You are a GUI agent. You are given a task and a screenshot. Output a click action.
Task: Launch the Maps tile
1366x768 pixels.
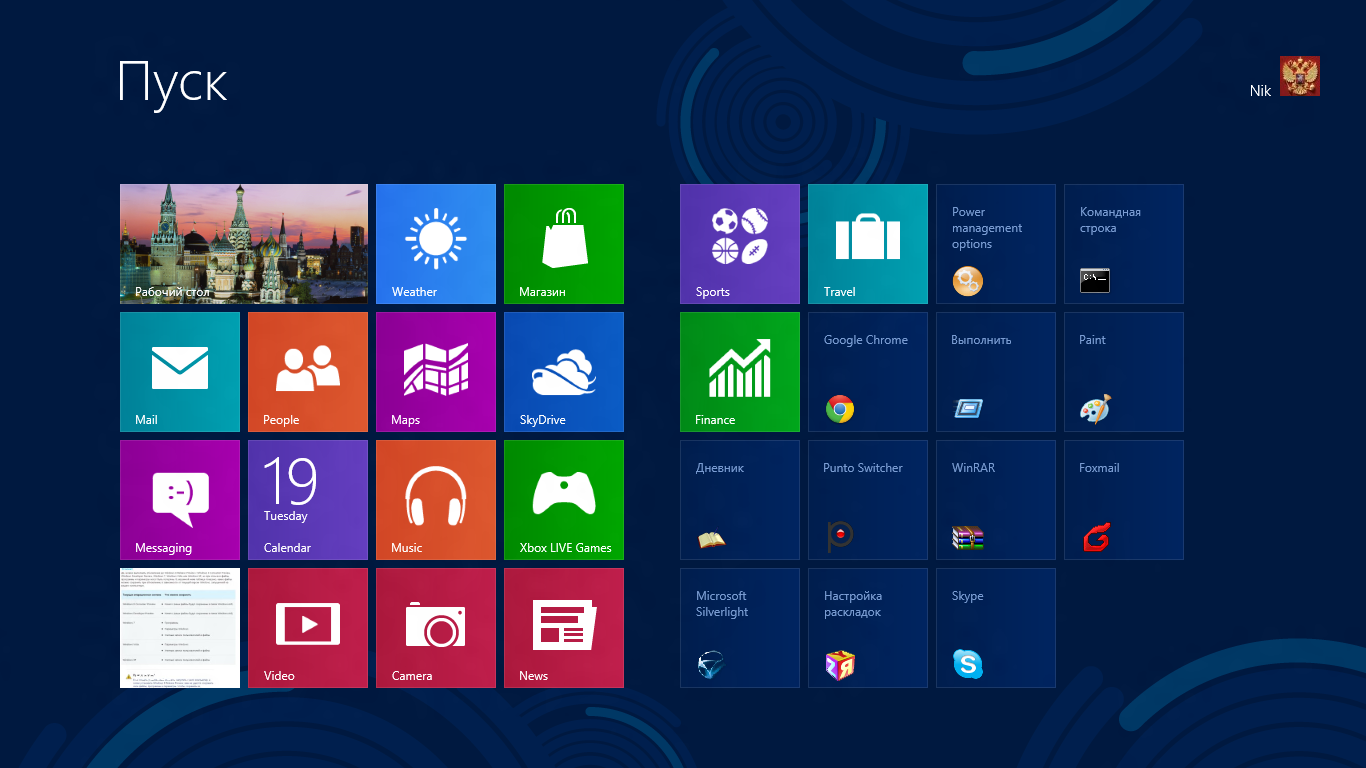(436, 372)
